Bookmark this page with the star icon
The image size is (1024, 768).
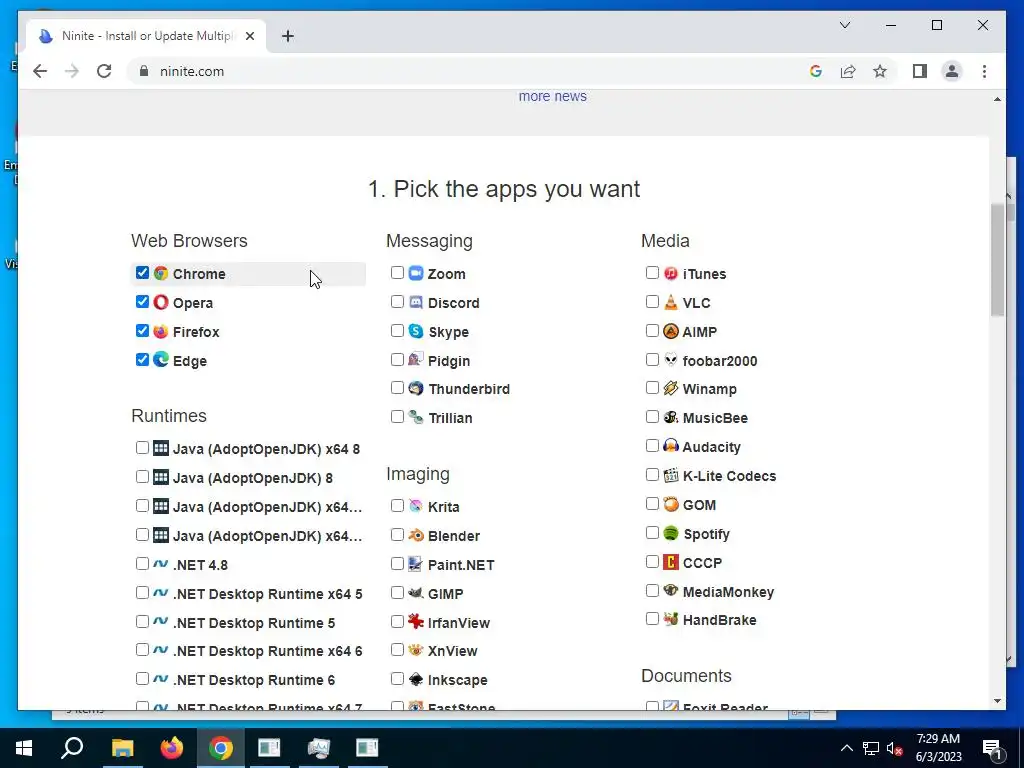click(x=880, y=71)
